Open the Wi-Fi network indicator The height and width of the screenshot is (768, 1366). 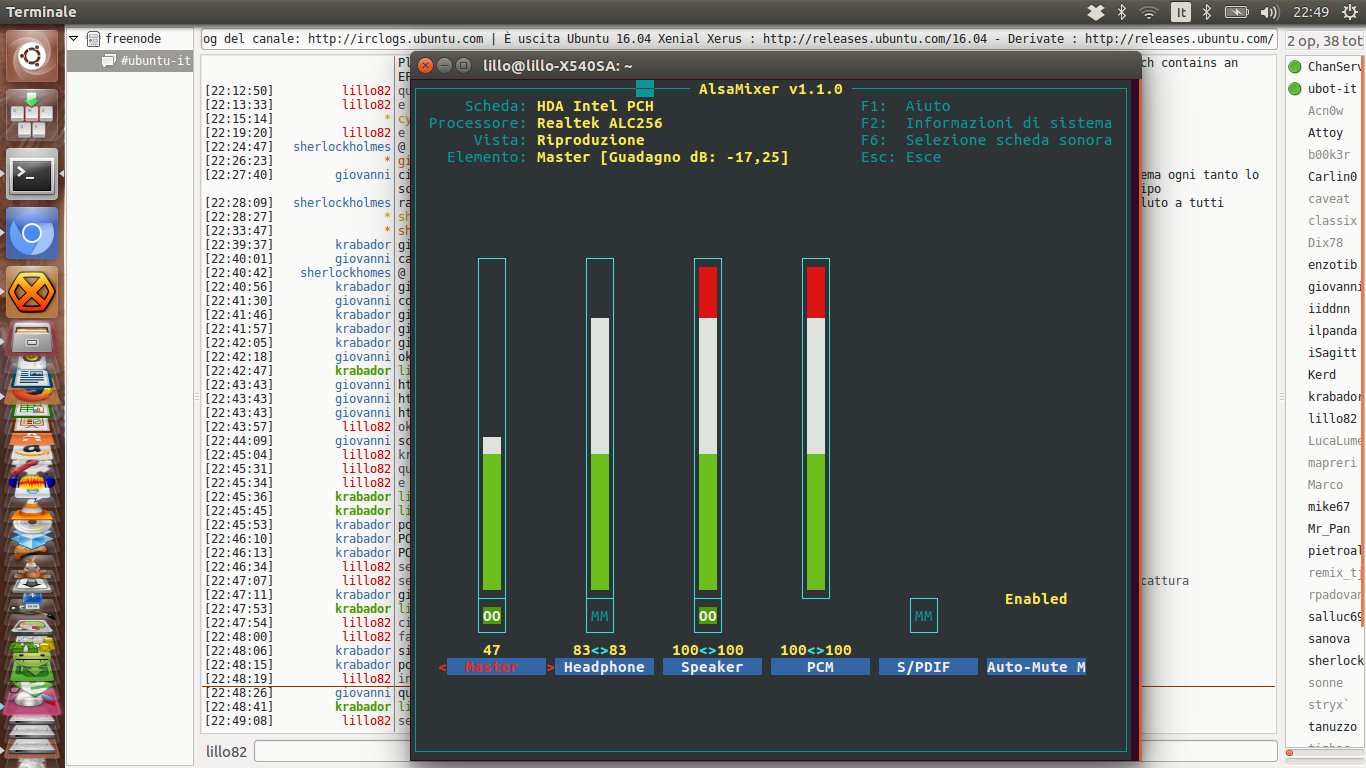[1149, 12]
